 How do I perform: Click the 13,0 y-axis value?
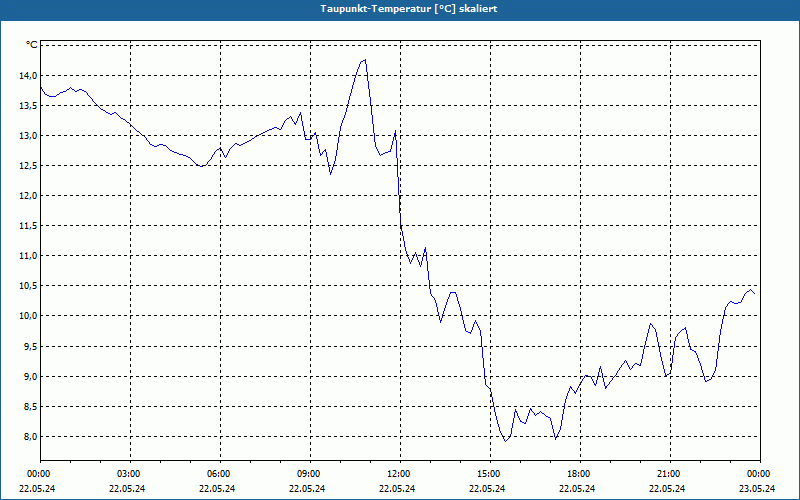(x=29, y=136)
